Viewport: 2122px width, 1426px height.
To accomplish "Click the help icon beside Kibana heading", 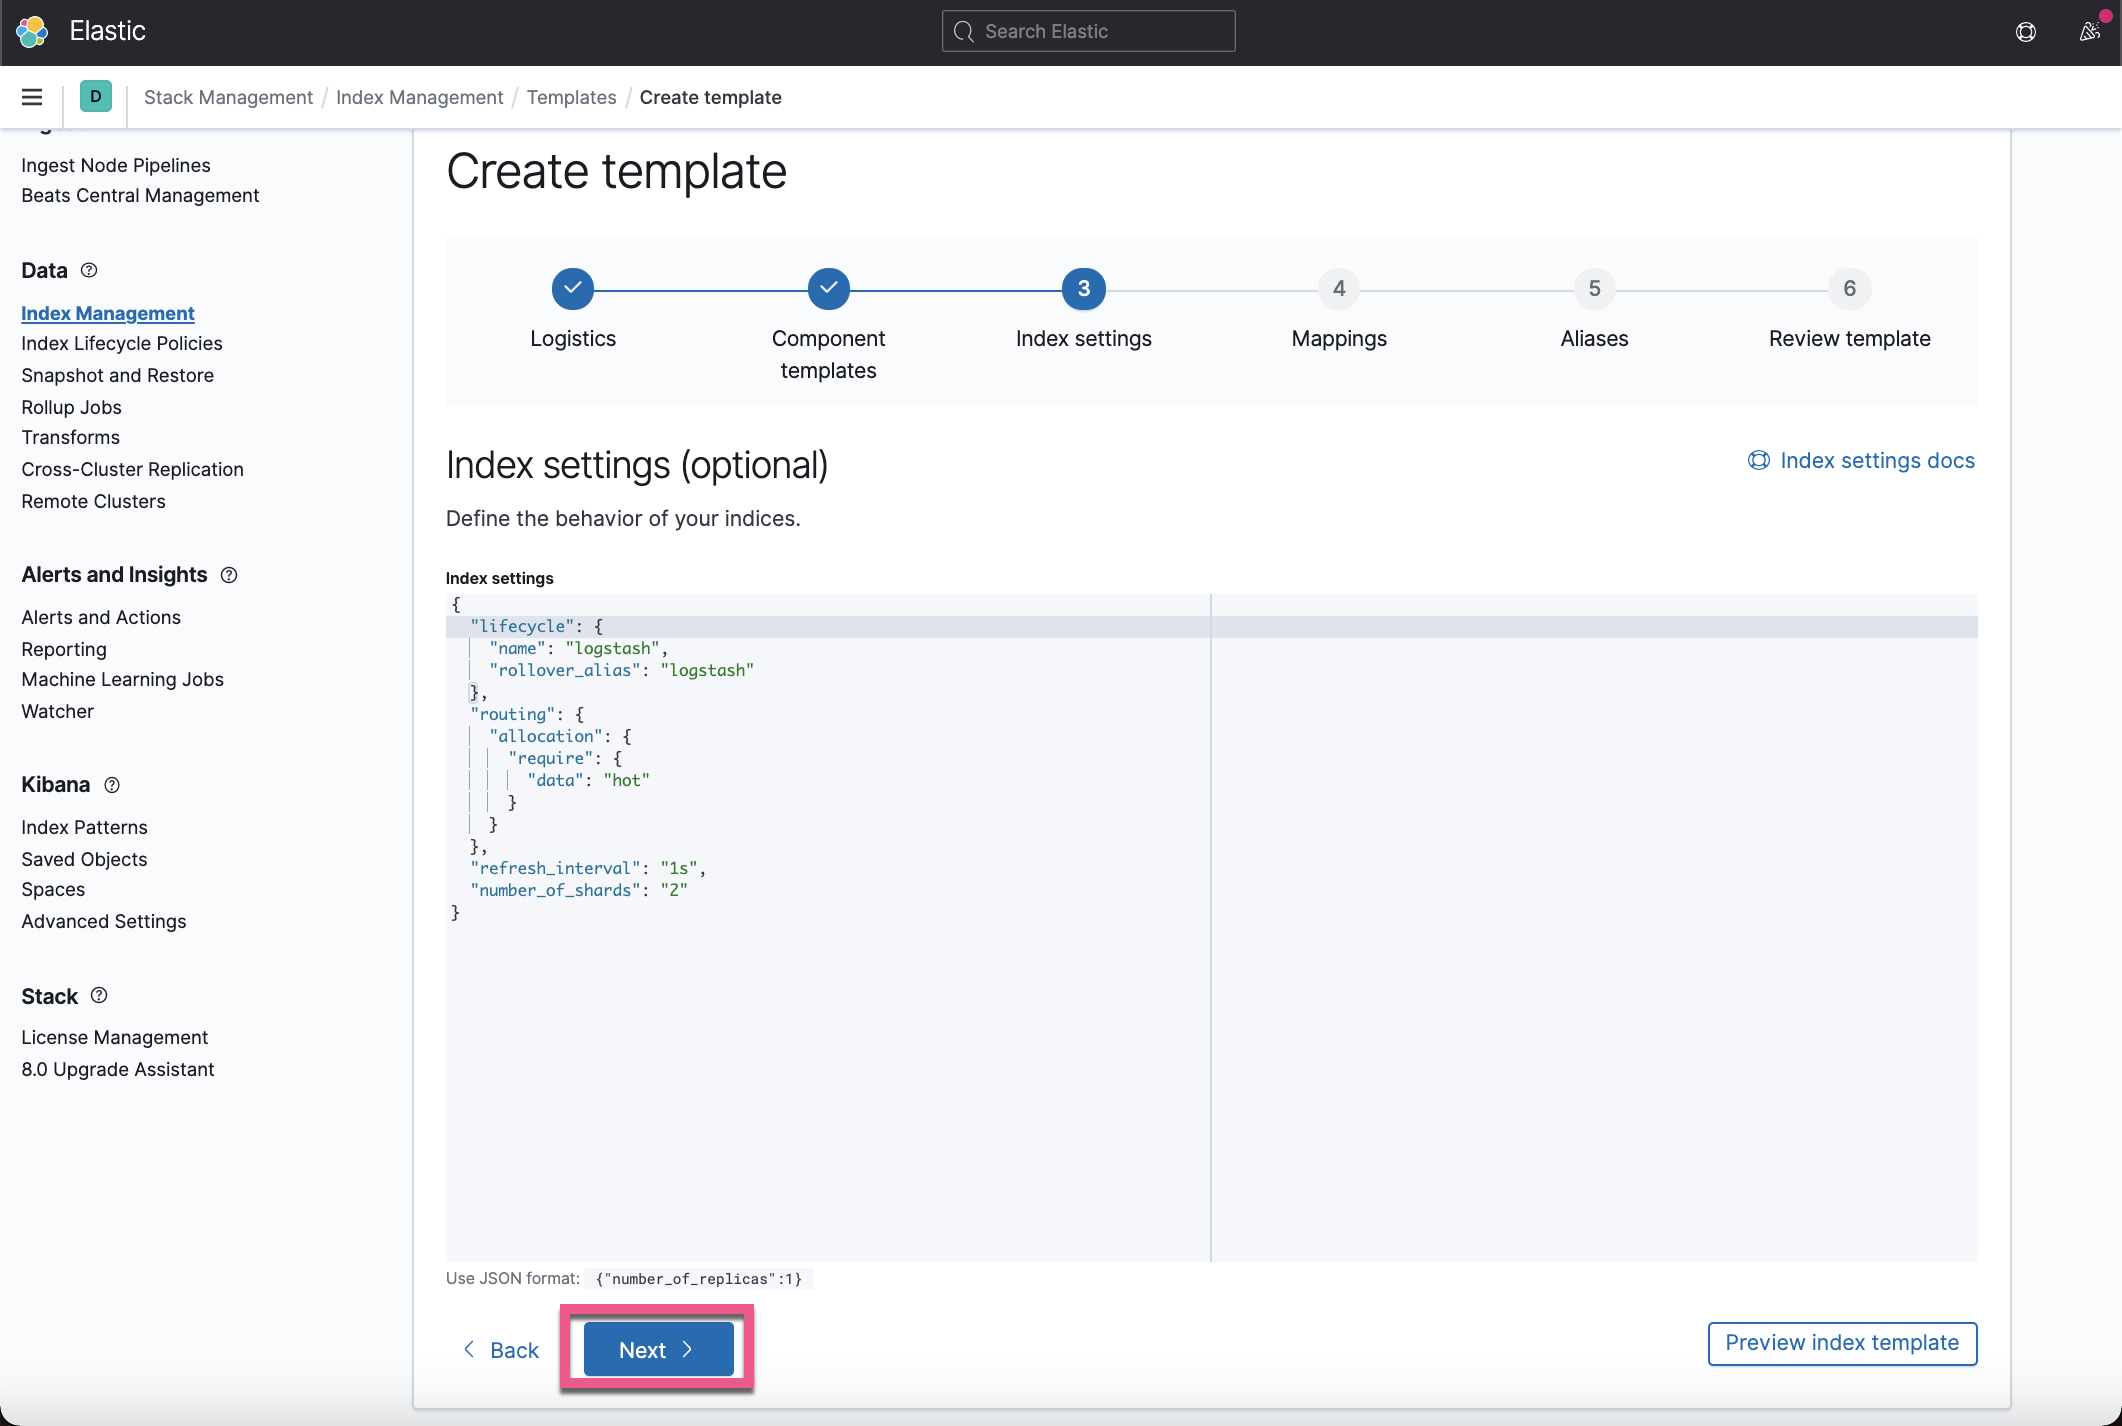I will pyautogui.click(x=112, y=785).
